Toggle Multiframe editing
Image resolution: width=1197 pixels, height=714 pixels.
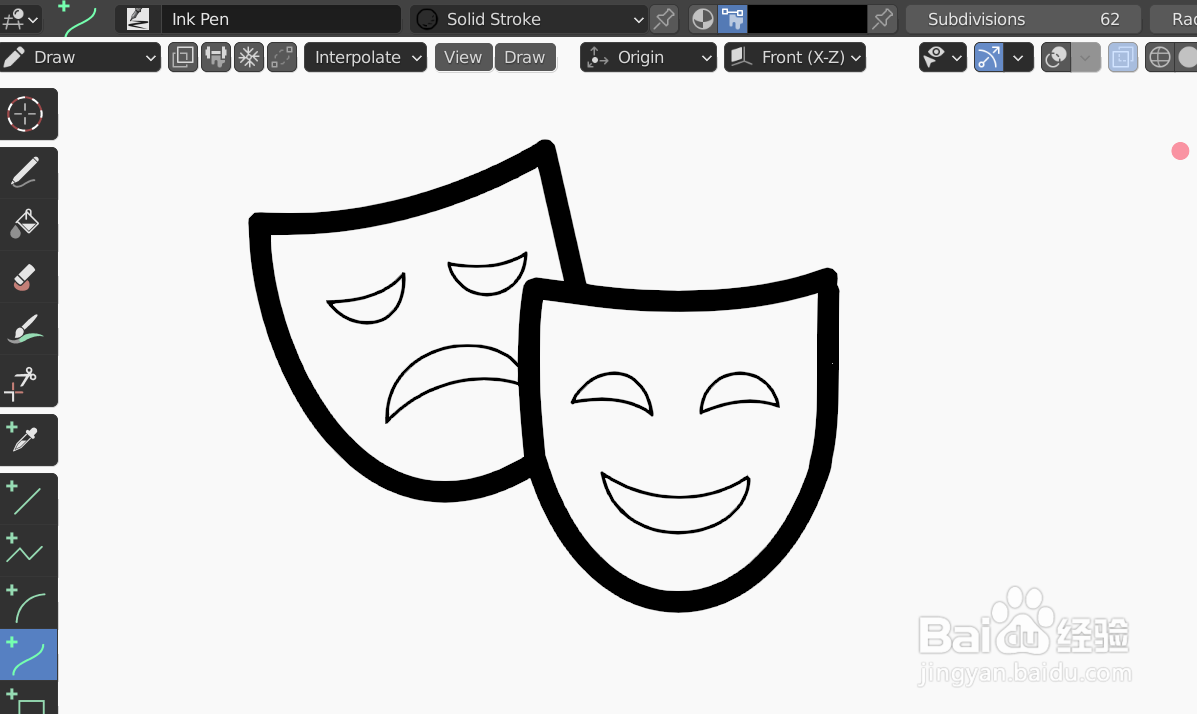tap(183, 57)
